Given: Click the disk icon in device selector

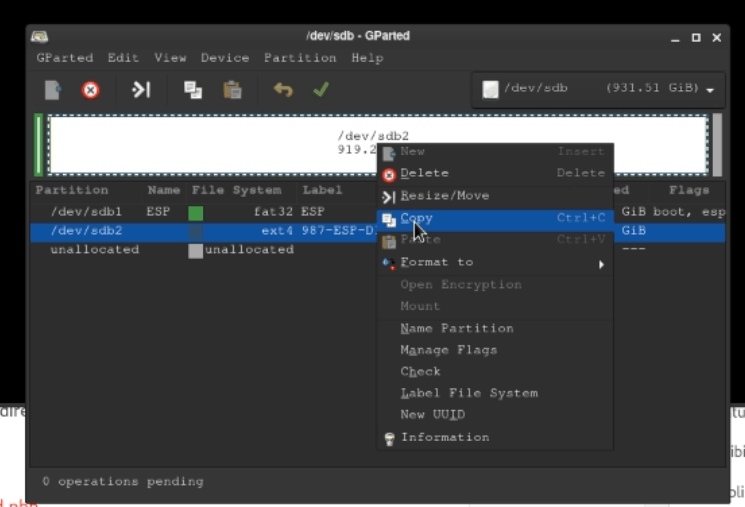Looking at the screenshot, I should click(x=490, y=89).
